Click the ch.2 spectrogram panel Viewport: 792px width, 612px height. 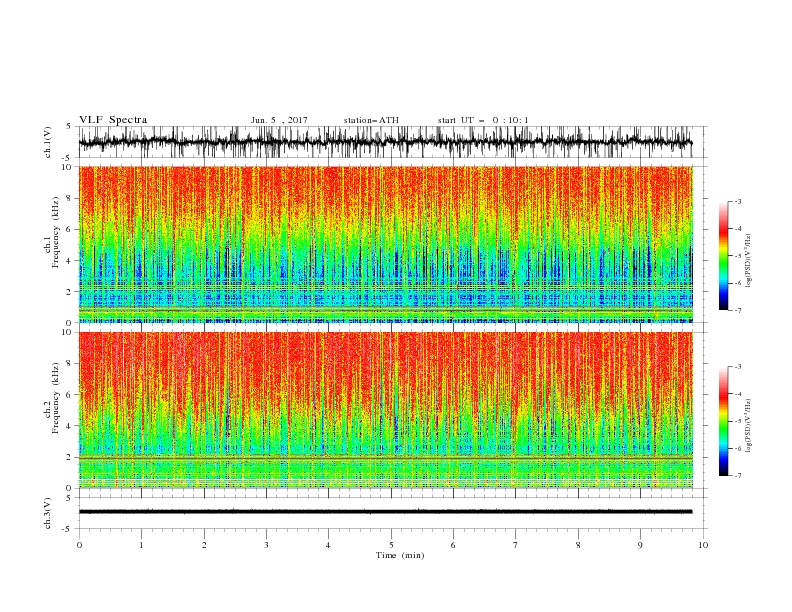pos(385,410)
